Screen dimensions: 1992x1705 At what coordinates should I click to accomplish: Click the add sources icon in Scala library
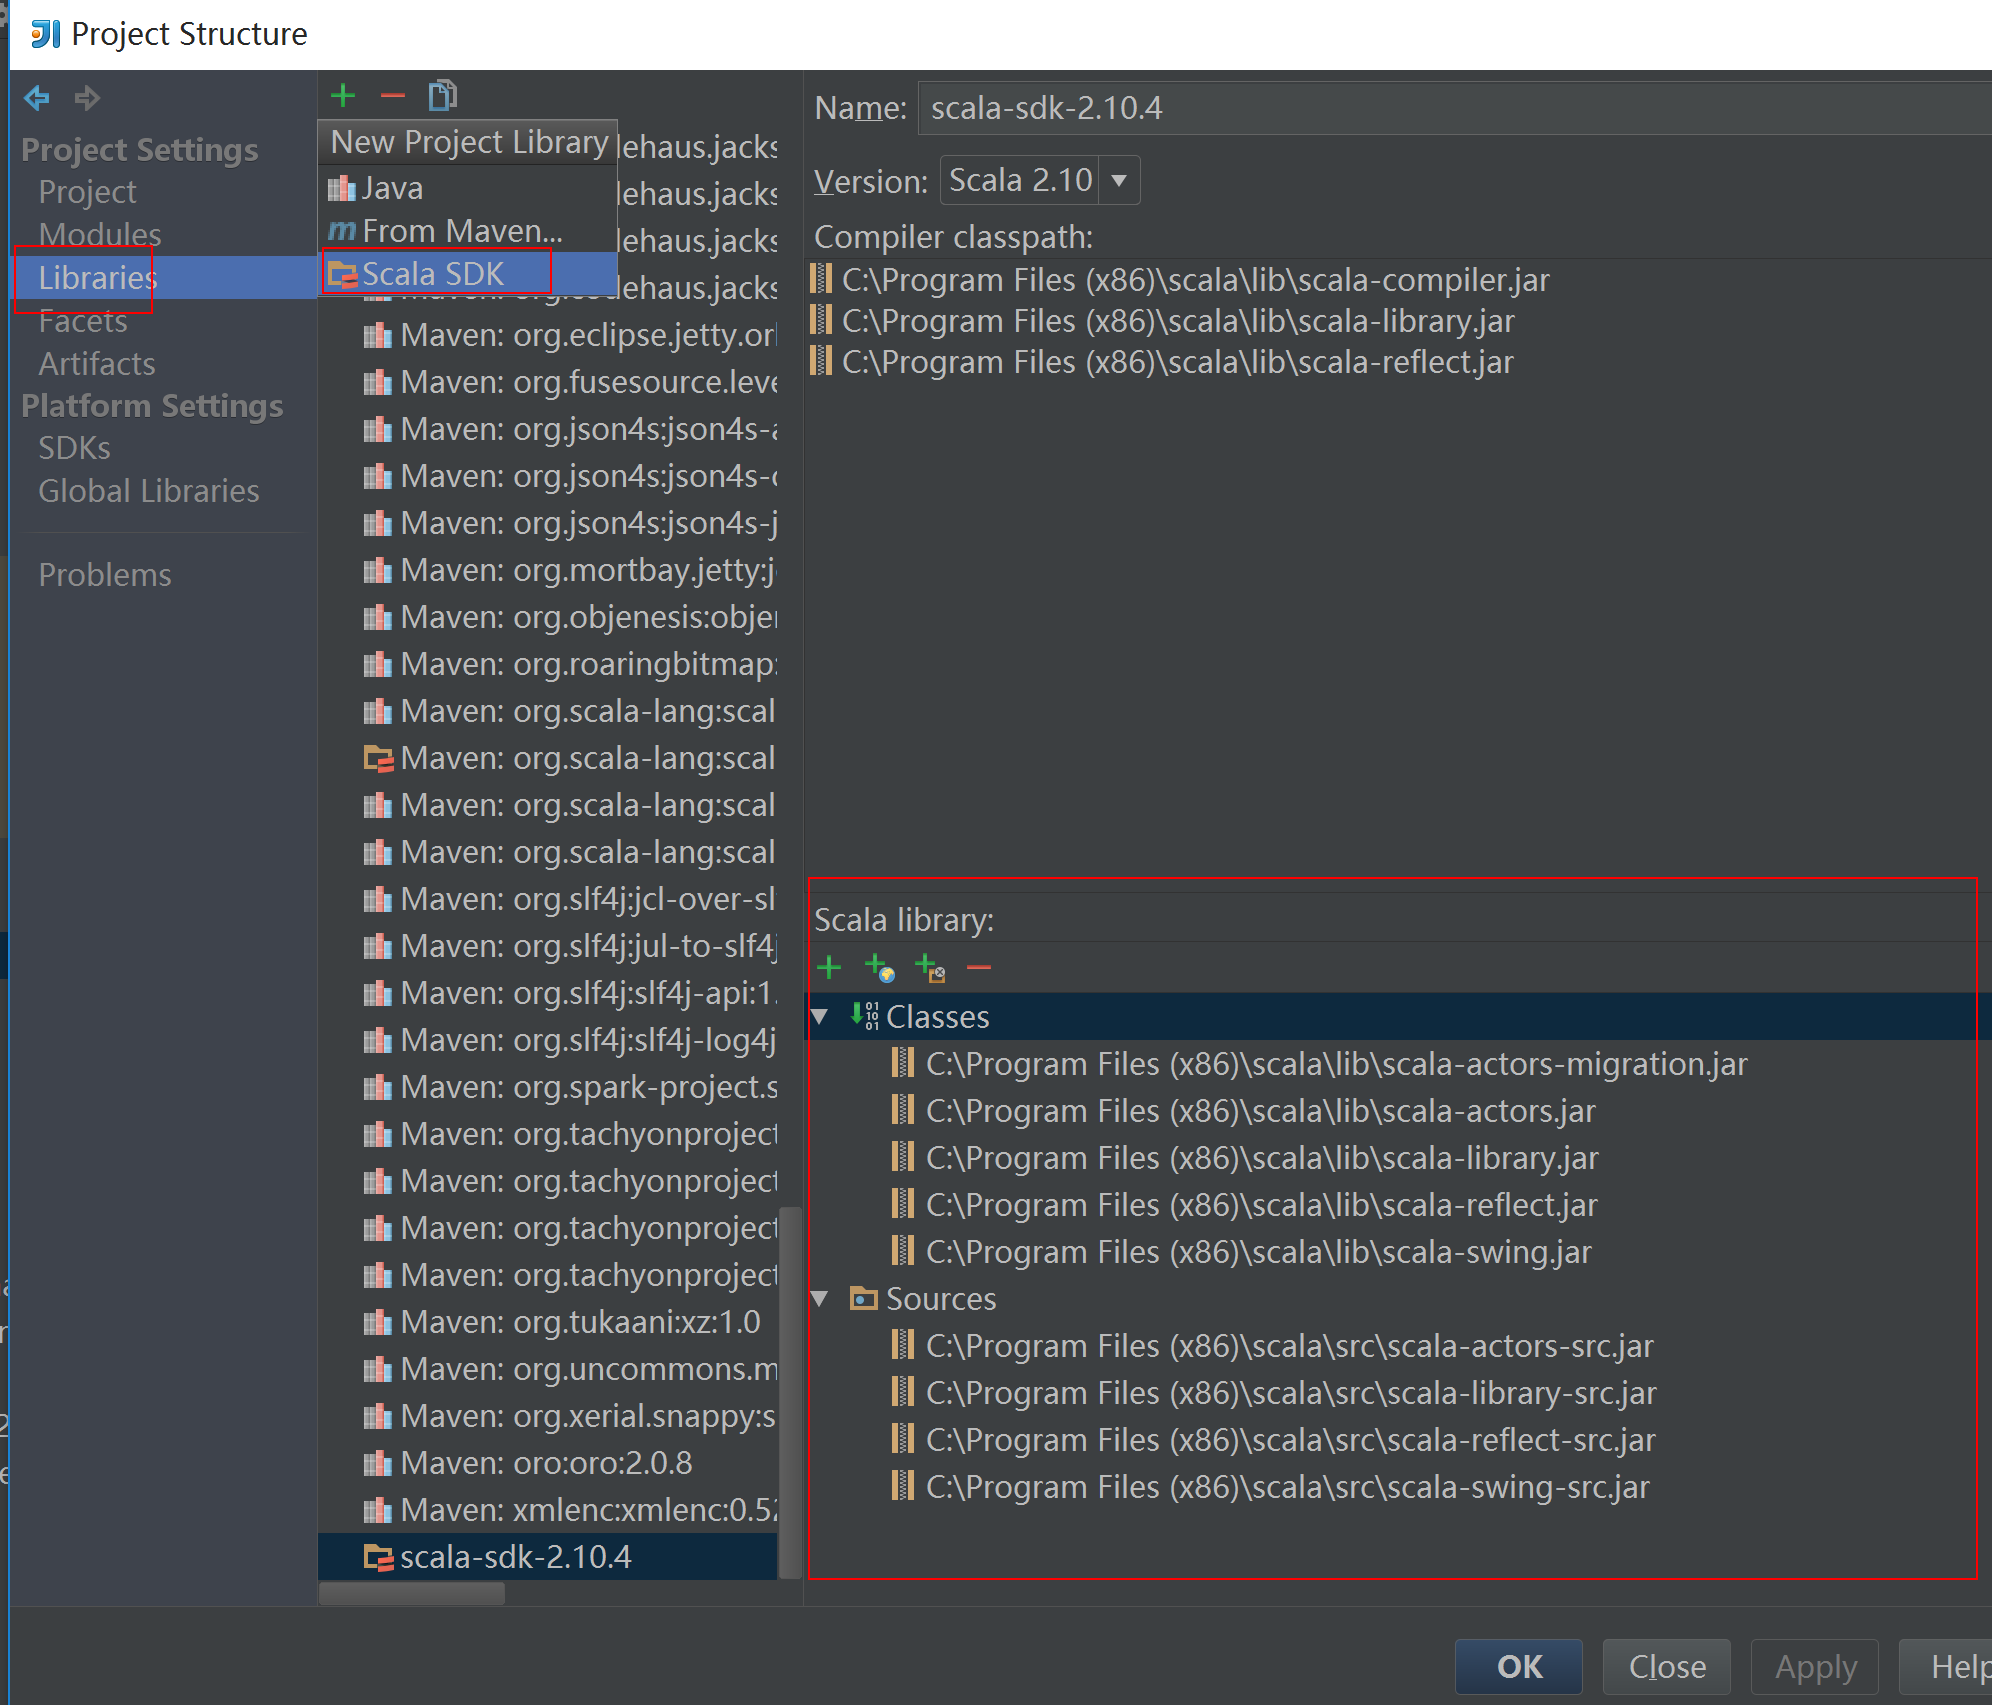point(932,968)
